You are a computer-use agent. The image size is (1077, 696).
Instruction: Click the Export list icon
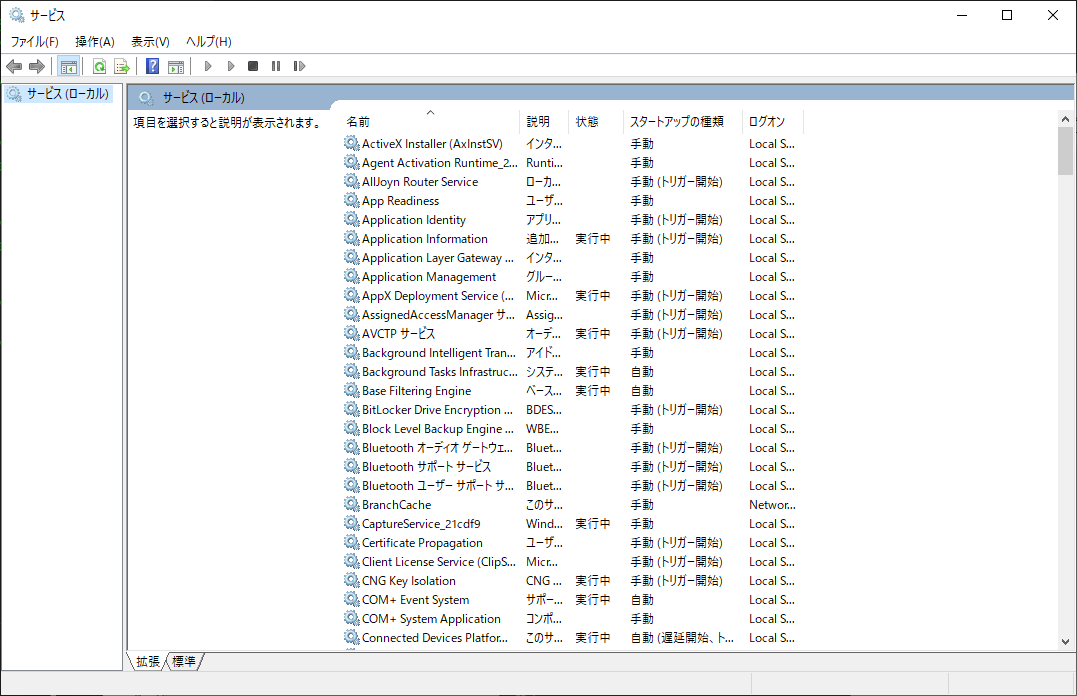(121, 66)
